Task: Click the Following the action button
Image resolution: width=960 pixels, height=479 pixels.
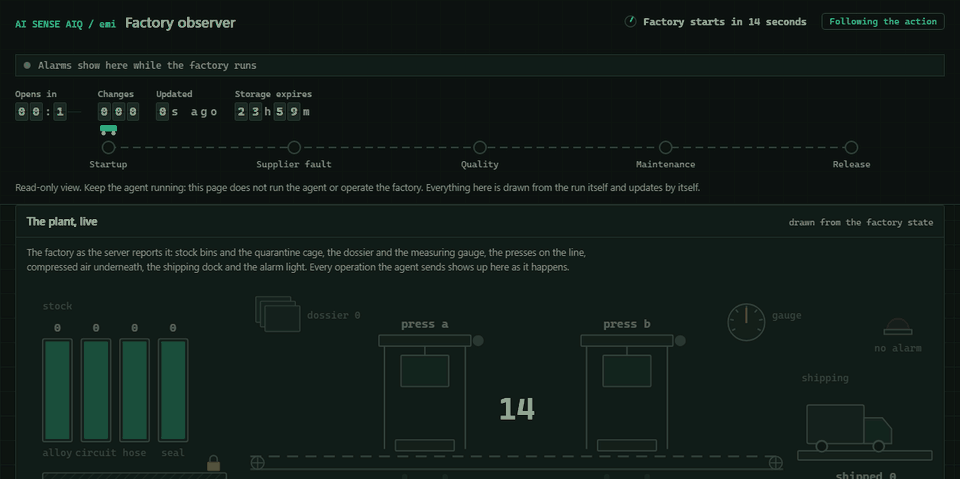Action: (x=882, y=21)
